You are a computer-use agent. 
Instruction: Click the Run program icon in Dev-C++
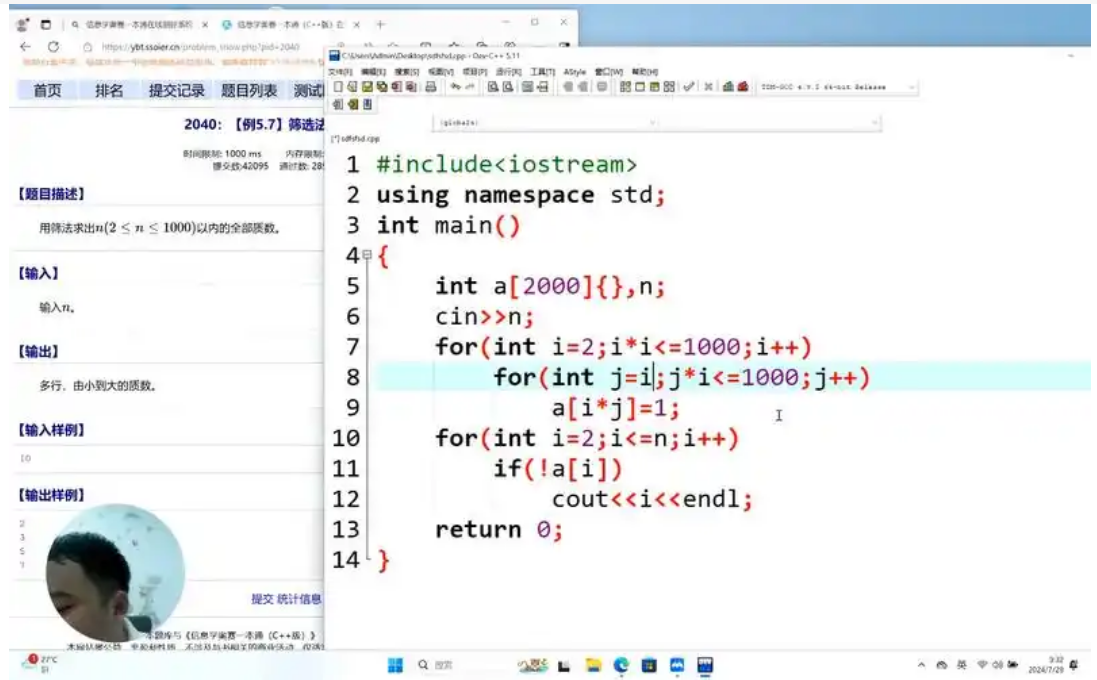tap(639, 87)
